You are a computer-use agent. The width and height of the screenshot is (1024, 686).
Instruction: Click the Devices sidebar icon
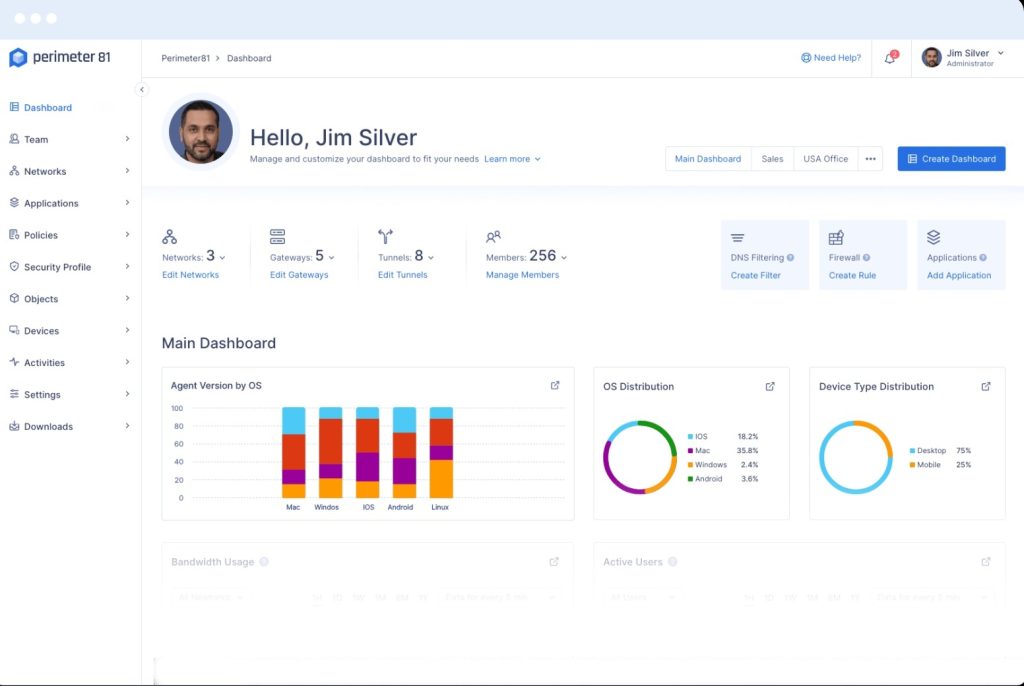point(14,331)
